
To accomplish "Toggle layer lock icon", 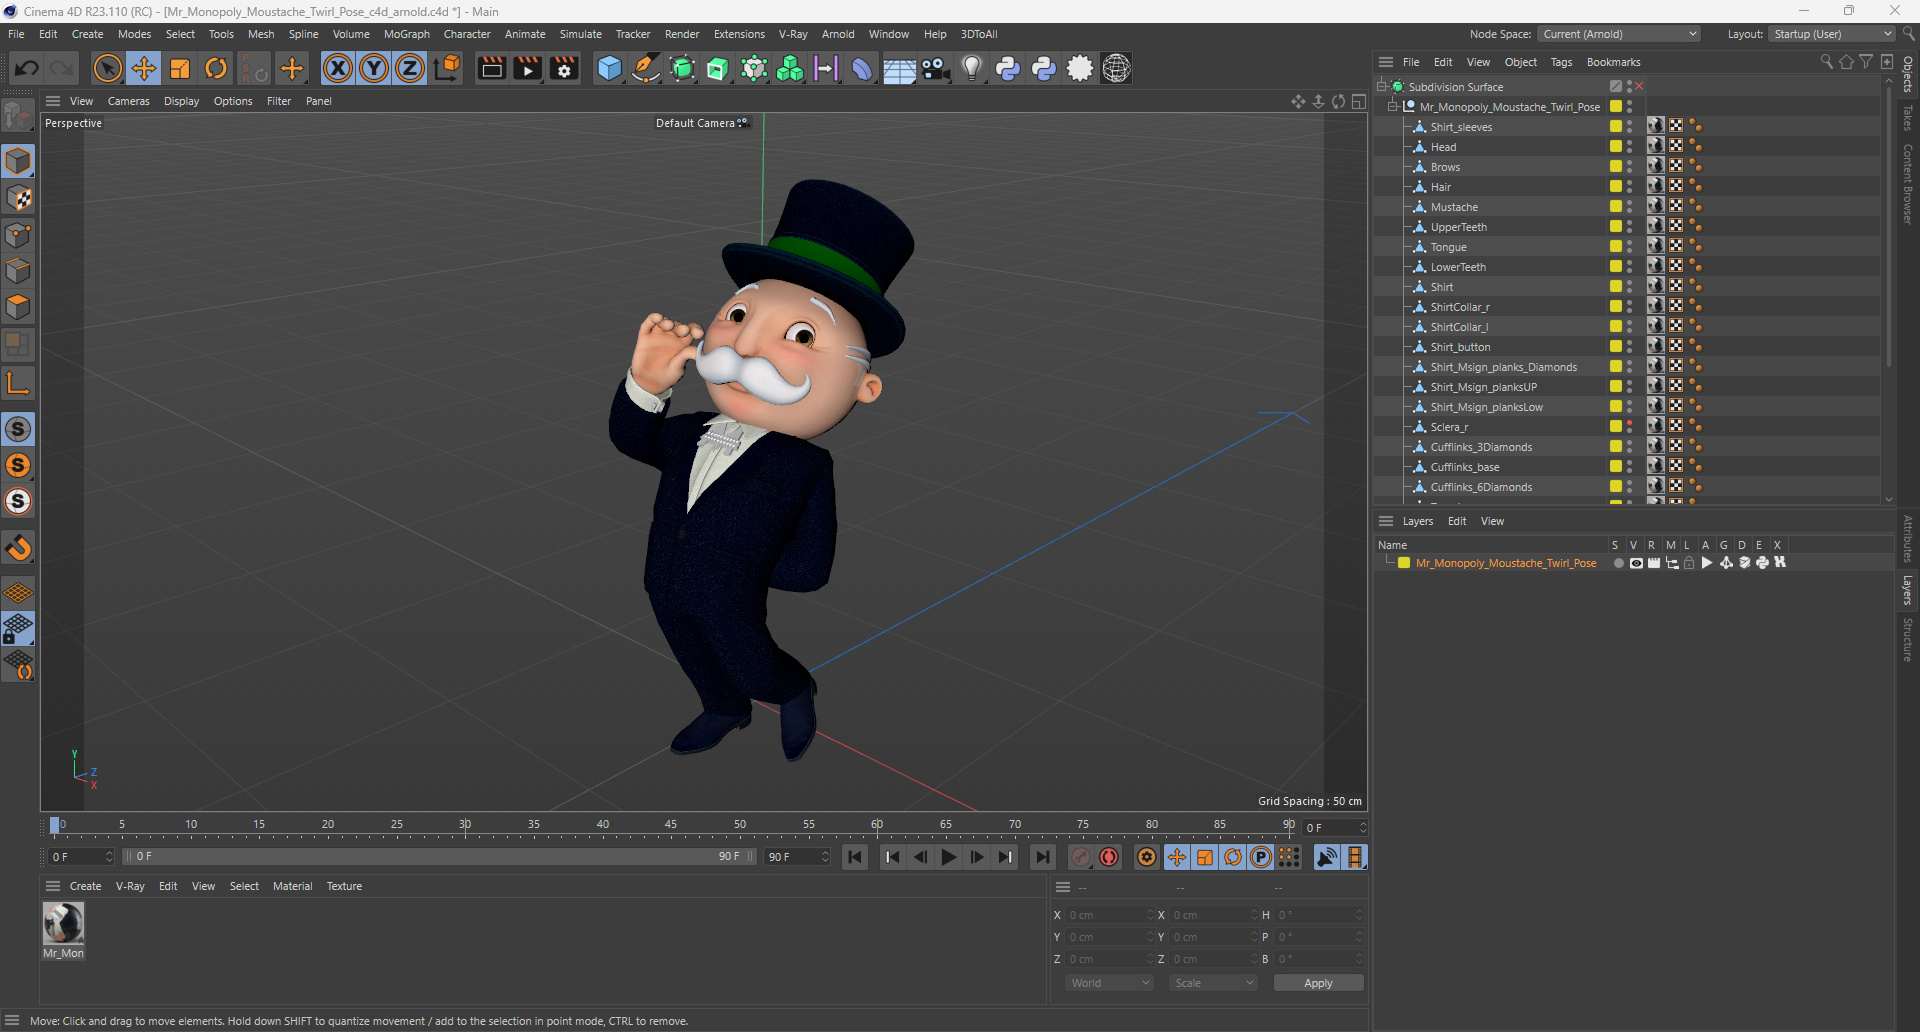I will (1689, 563).
